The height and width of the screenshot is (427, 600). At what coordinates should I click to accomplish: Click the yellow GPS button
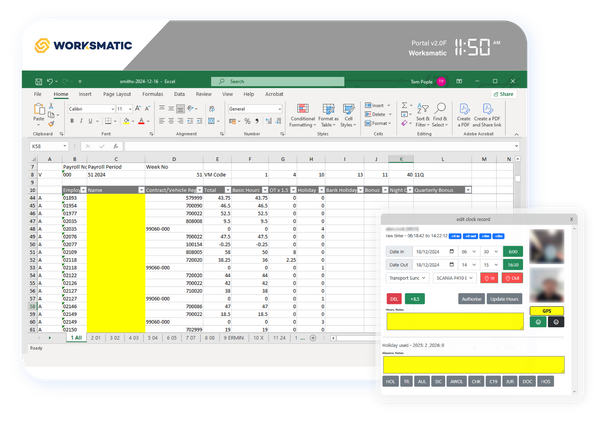click(547, 311)
